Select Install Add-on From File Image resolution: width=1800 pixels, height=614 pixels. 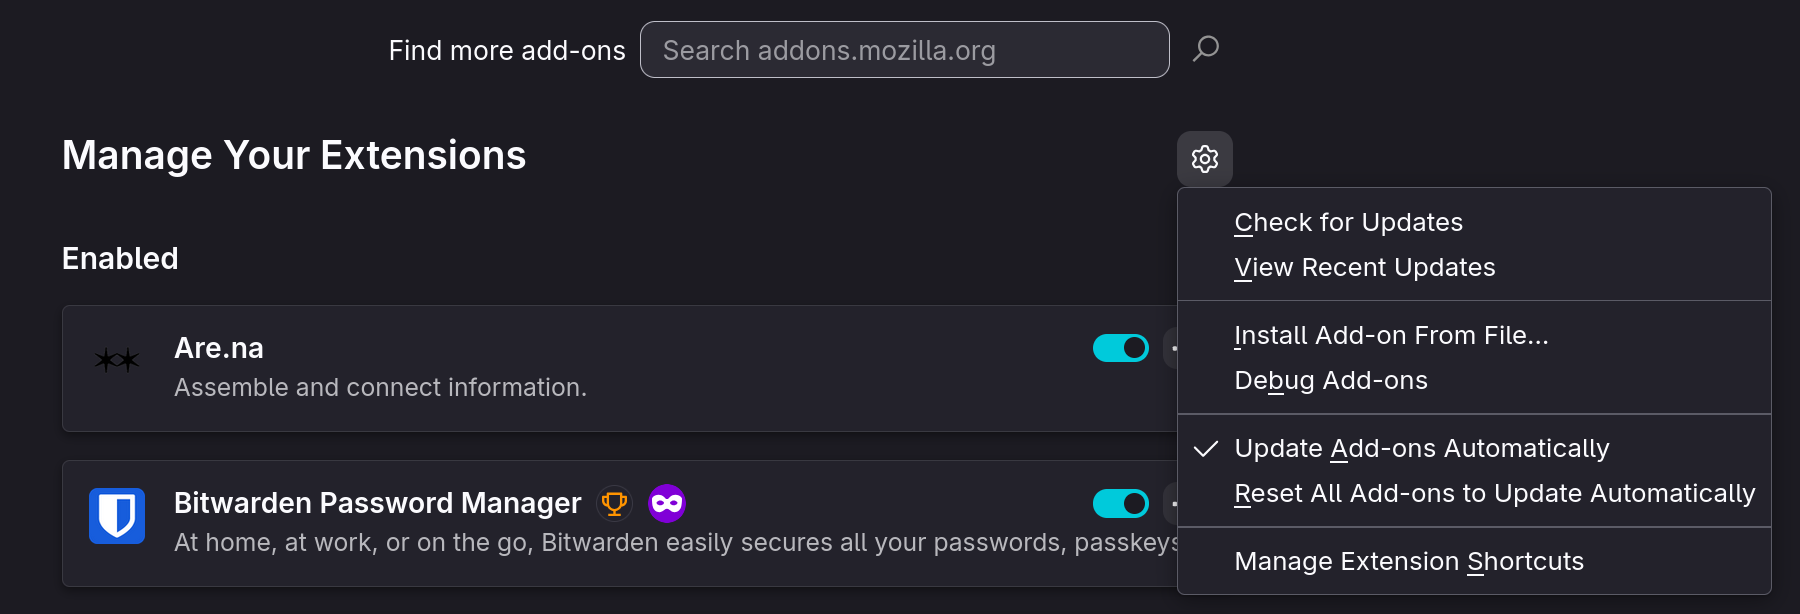click(x=1390, y=335)
